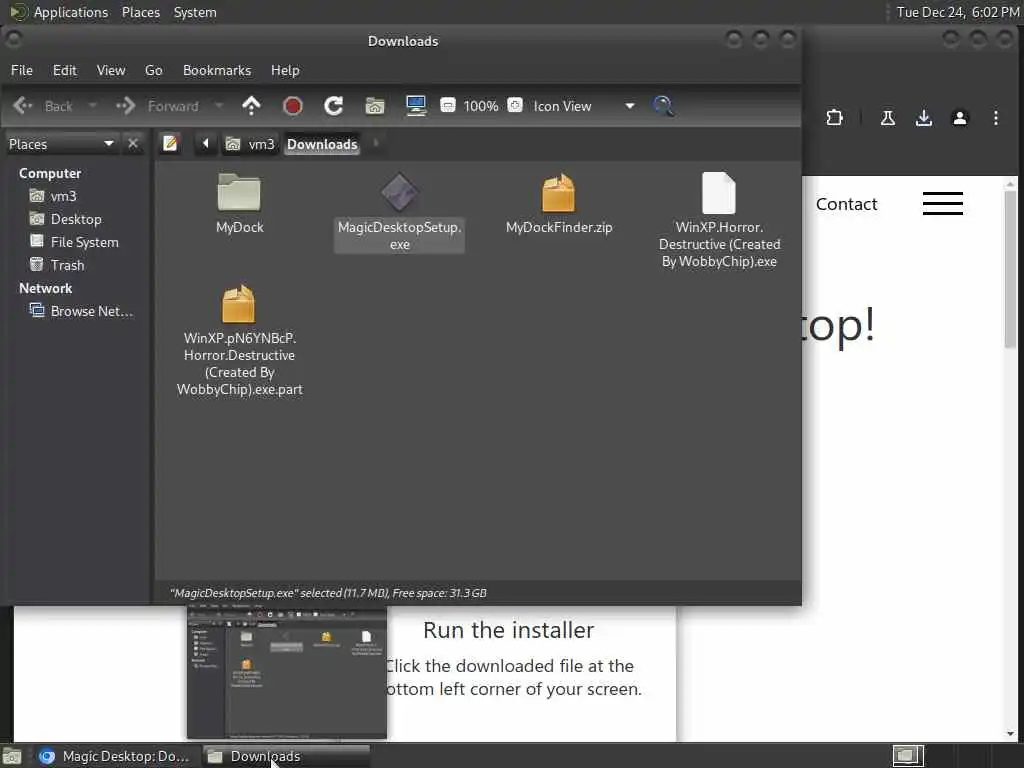Open the Go menu
The height and width of the screenshot is (768, 1024).
pos(153,70)
